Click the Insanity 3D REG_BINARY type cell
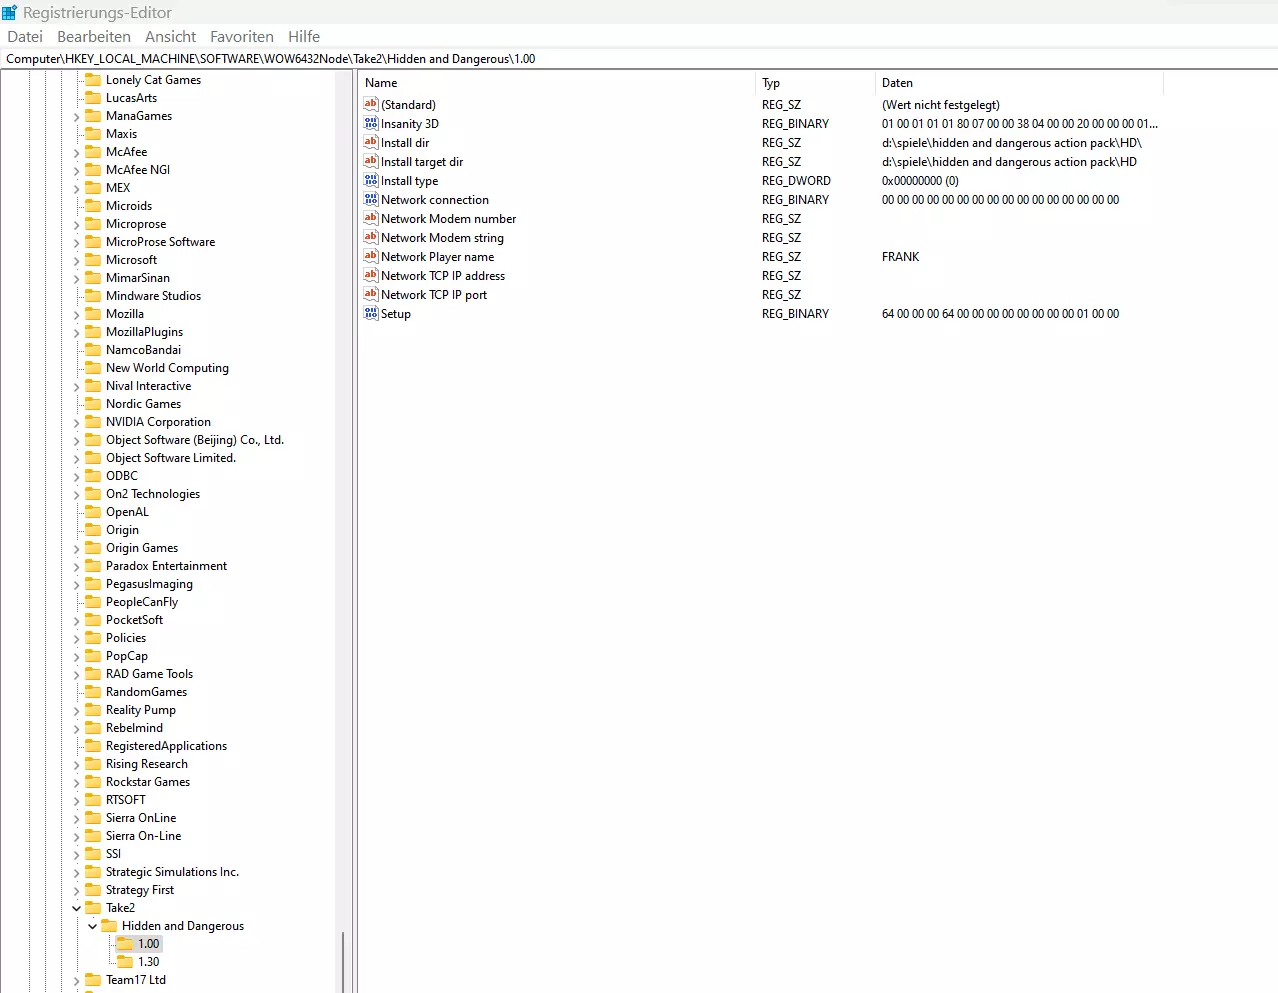The image size is (1278, 993). [795, 123]
